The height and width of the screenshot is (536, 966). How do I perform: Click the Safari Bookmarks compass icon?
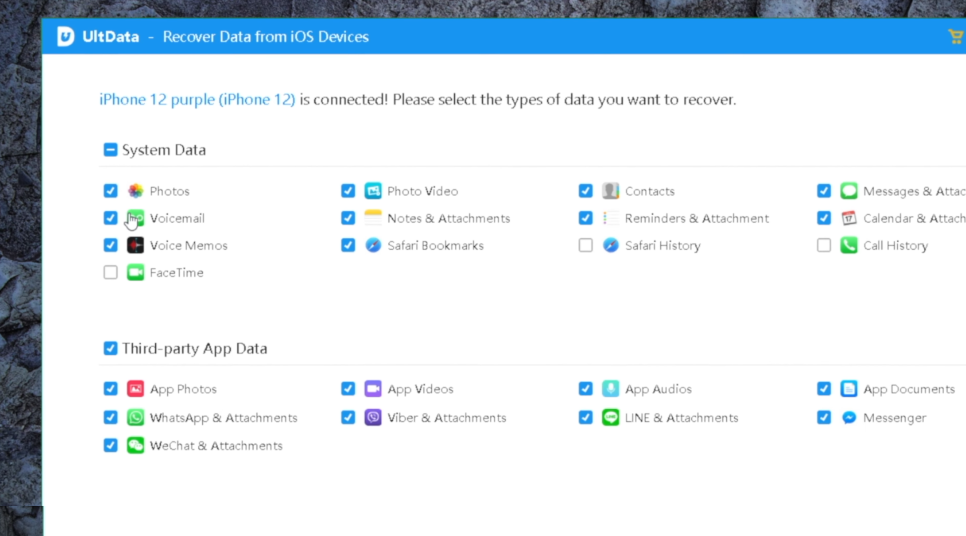click(373, 245)
